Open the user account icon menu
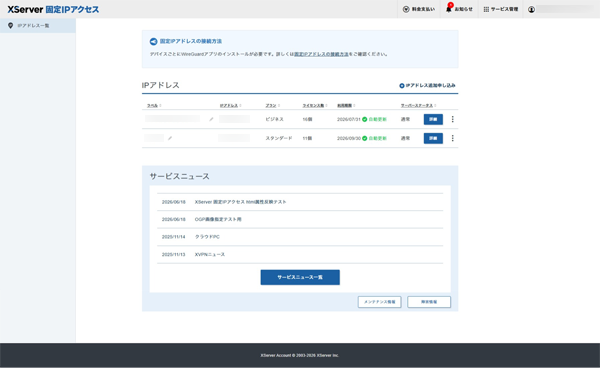 (x=532, y=10)
